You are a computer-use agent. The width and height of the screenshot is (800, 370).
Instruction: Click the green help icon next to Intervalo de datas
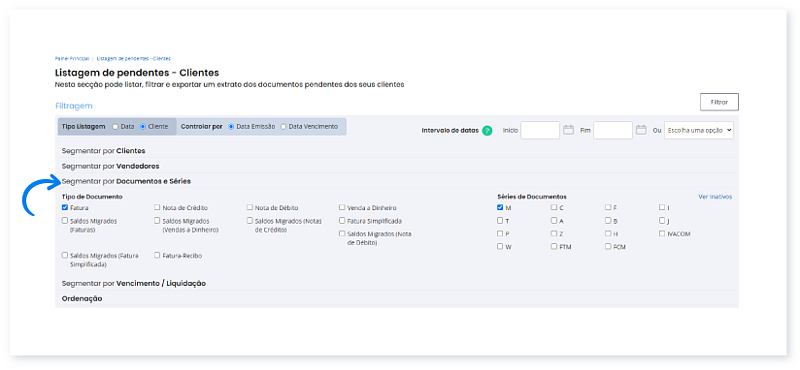(487, 131)
